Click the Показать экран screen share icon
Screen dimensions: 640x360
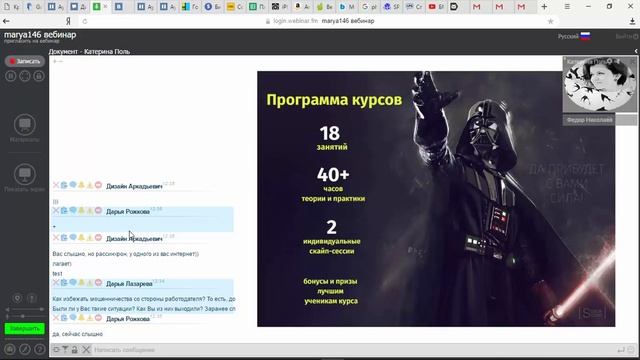pos(24,174)
